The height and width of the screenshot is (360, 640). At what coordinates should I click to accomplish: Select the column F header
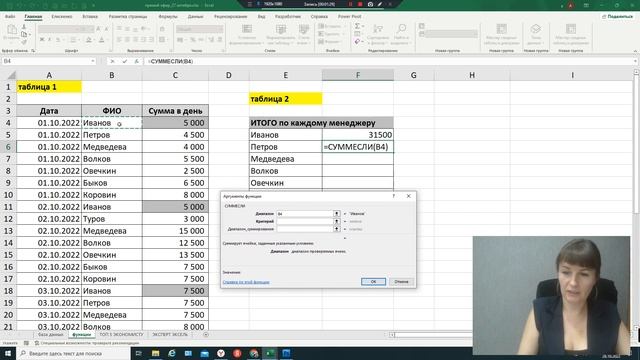click(358, 75)
